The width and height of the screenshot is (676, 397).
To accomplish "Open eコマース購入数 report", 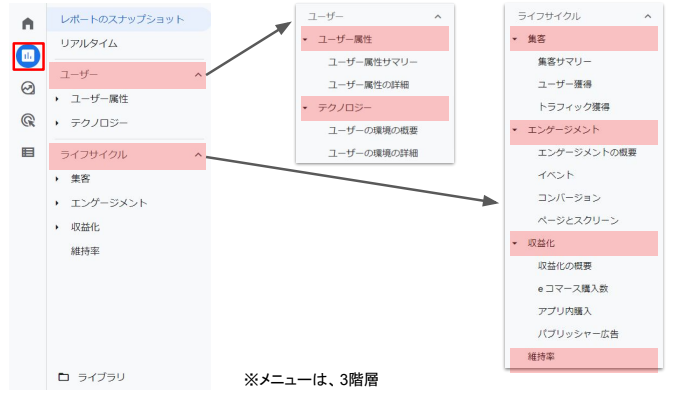I will [x=573, y=289].
